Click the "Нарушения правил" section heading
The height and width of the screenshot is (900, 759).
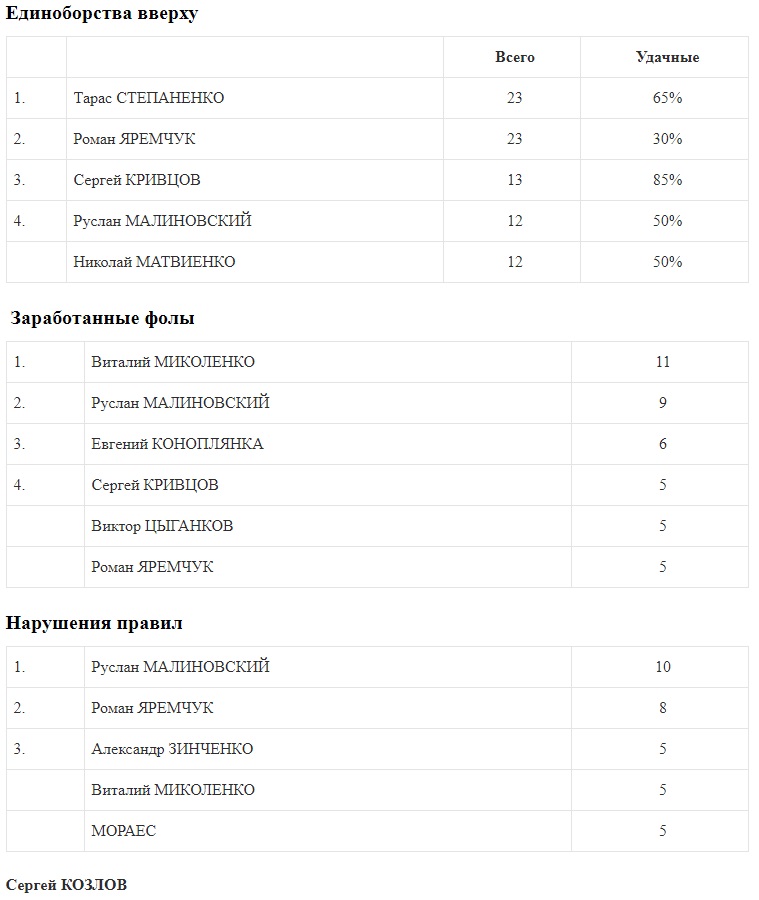pos(94,623)
